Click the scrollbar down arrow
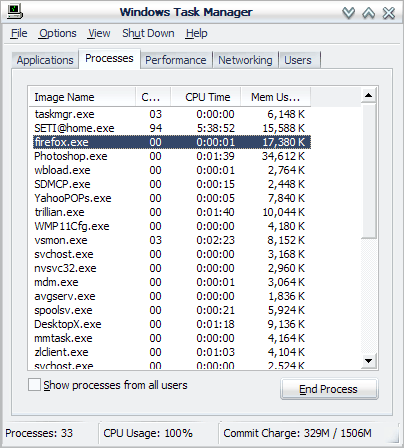This screenshot has width=404, height=448. (369, 361)
